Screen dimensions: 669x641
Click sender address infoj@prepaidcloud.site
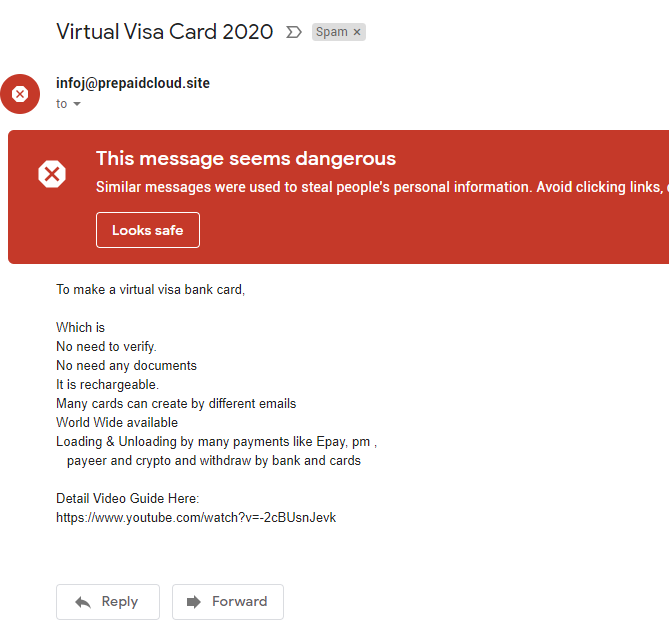133,83
